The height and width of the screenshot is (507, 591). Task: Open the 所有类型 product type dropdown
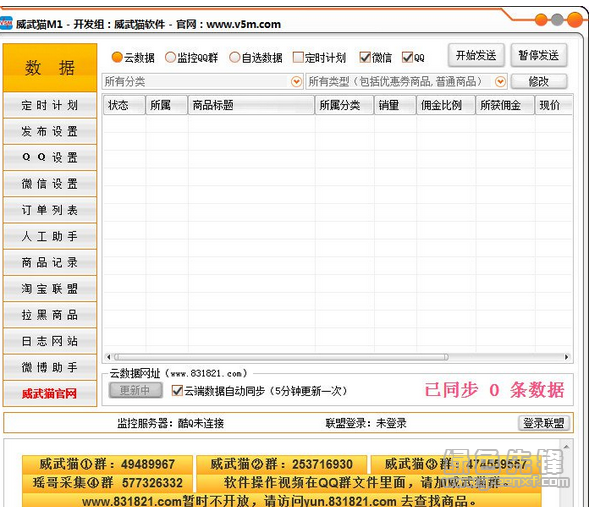click(x=406, y=81)
